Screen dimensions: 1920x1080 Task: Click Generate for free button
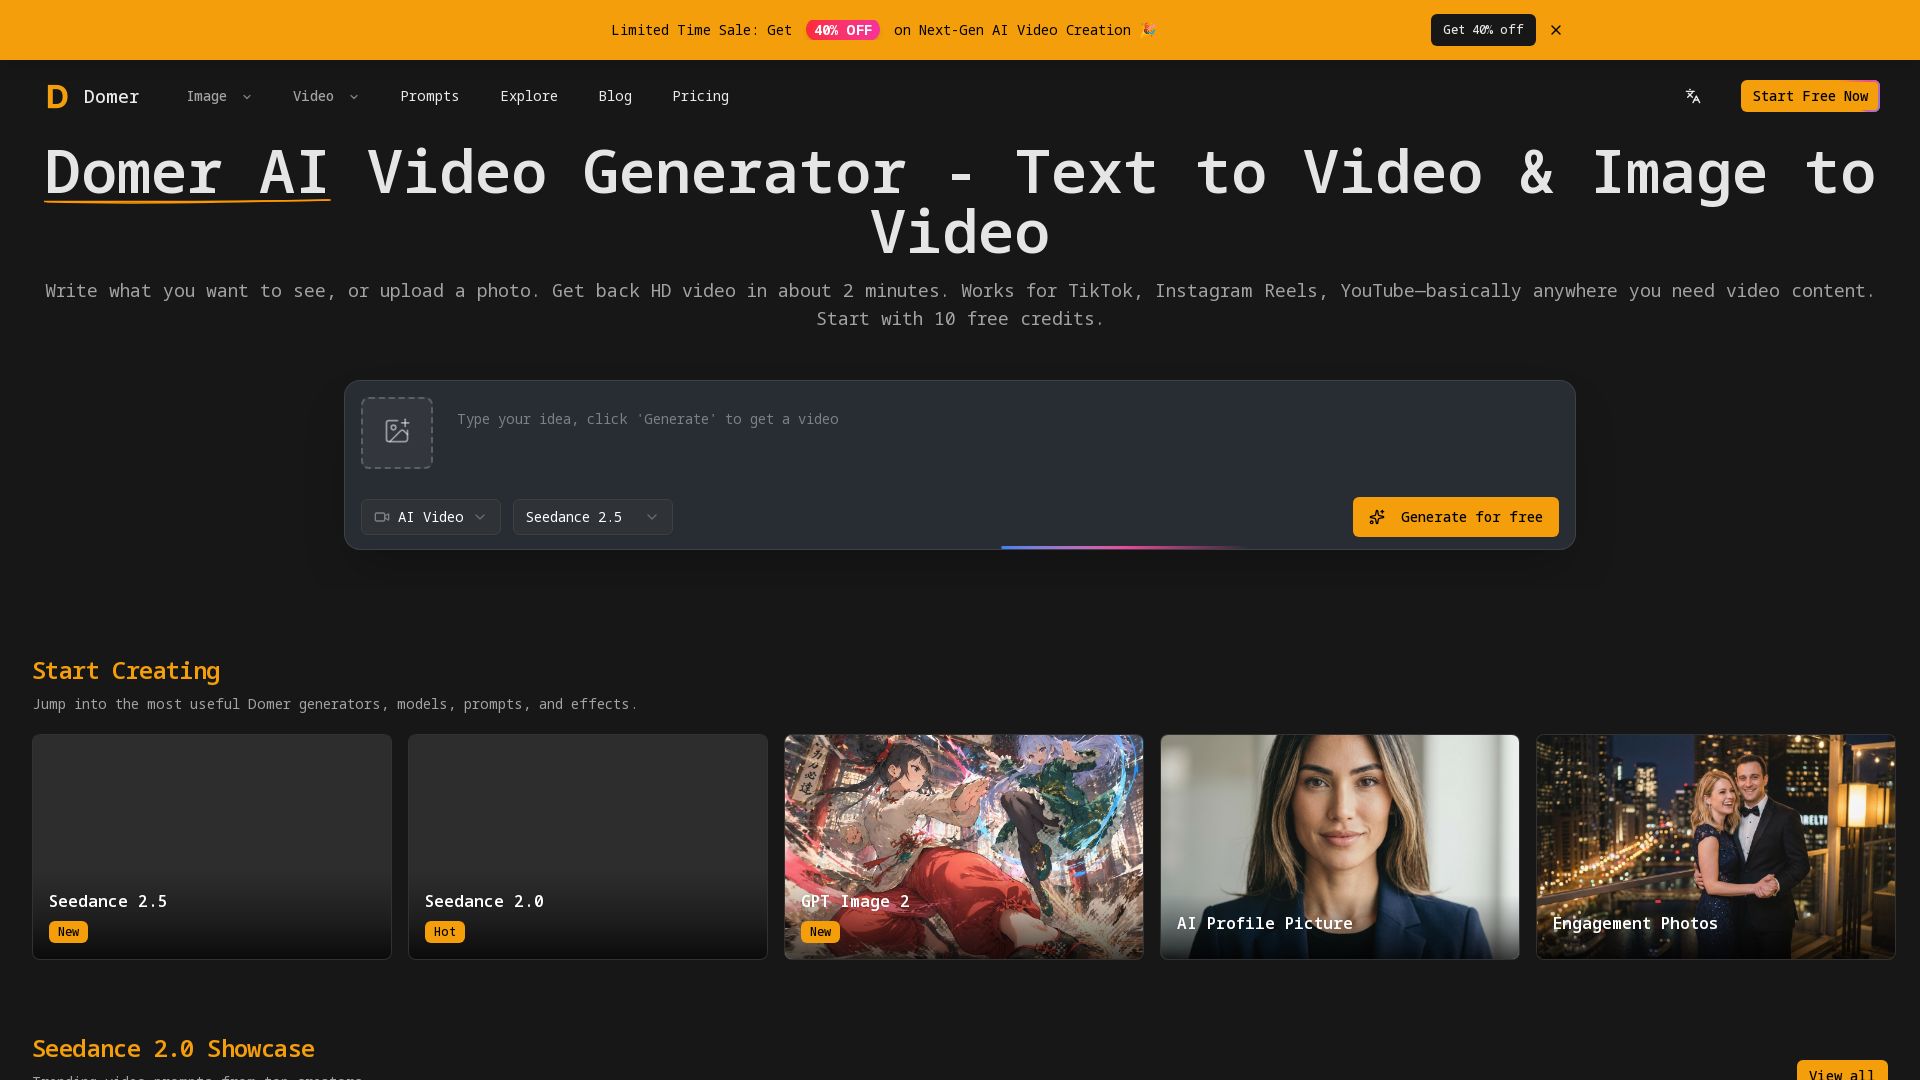(x=1456, y=517)
